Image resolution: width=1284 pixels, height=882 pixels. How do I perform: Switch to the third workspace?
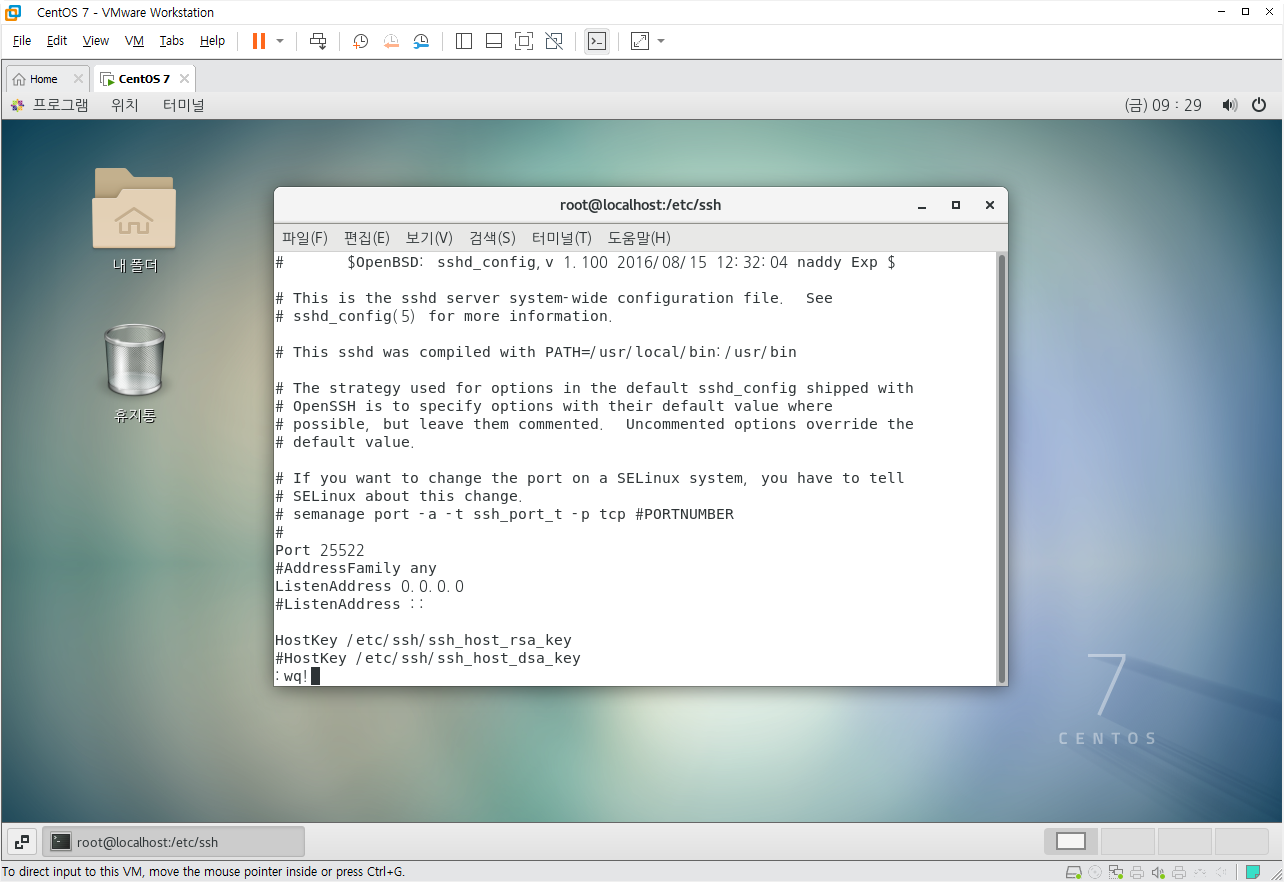[1185, 842]
